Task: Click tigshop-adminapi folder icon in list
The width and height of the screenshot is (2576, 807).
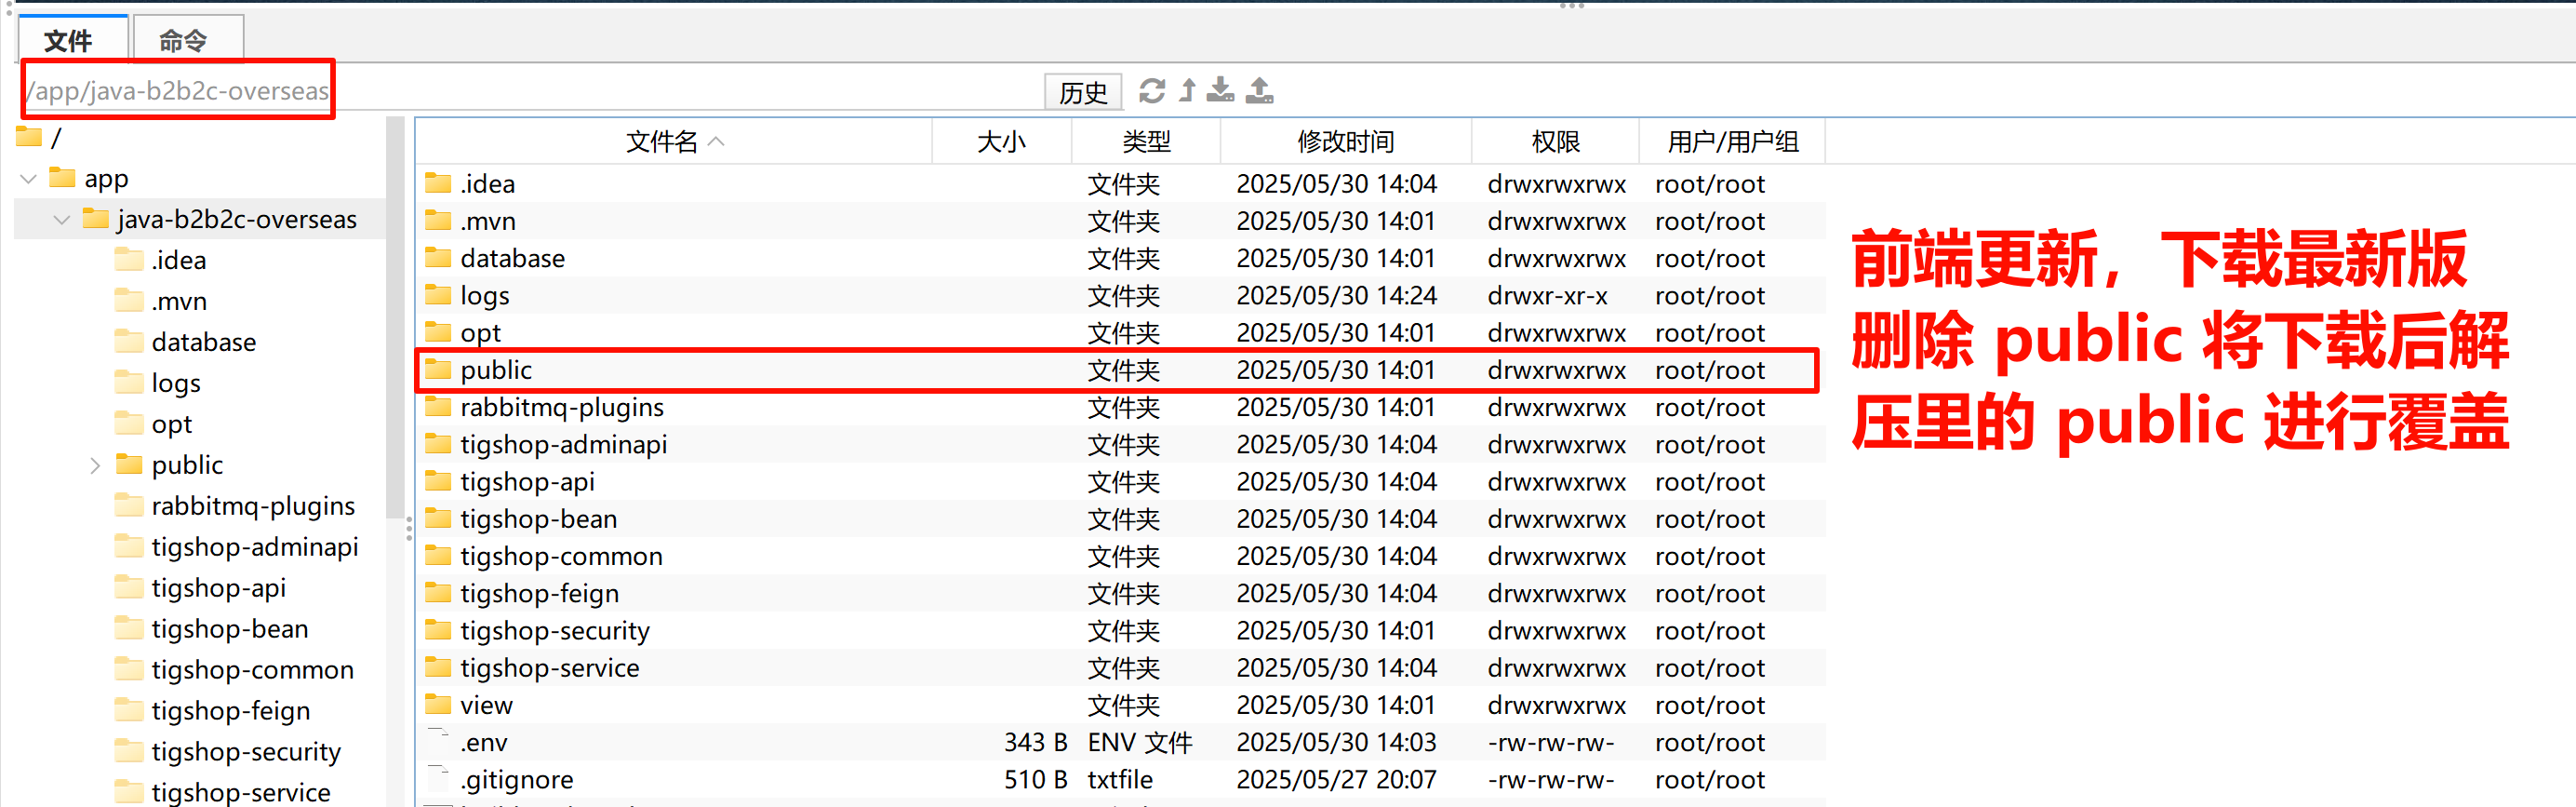Action: (437, 444)
